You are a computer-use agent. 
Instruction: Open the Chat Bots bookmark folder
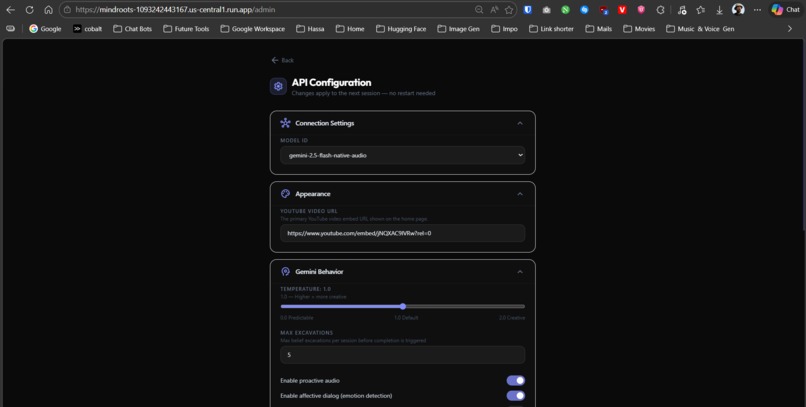pyautogui.click(x=133, y=29)
